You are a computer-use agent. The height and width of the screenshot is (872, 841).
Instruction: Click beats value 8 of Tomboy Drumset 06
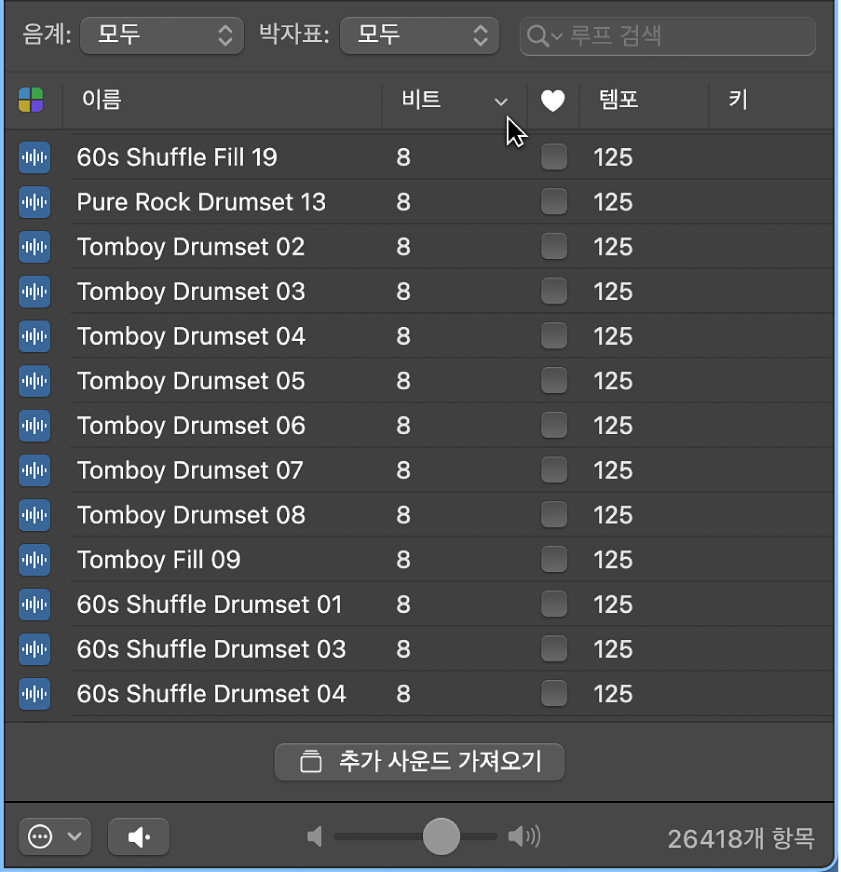click(403, 426)
